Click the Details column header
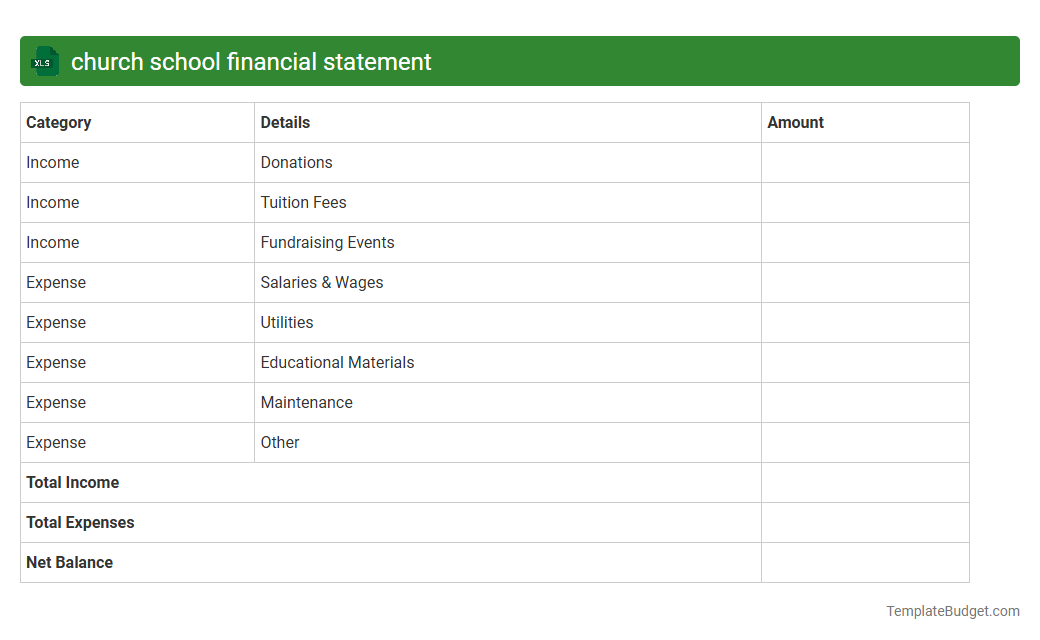 coord(284,122)
